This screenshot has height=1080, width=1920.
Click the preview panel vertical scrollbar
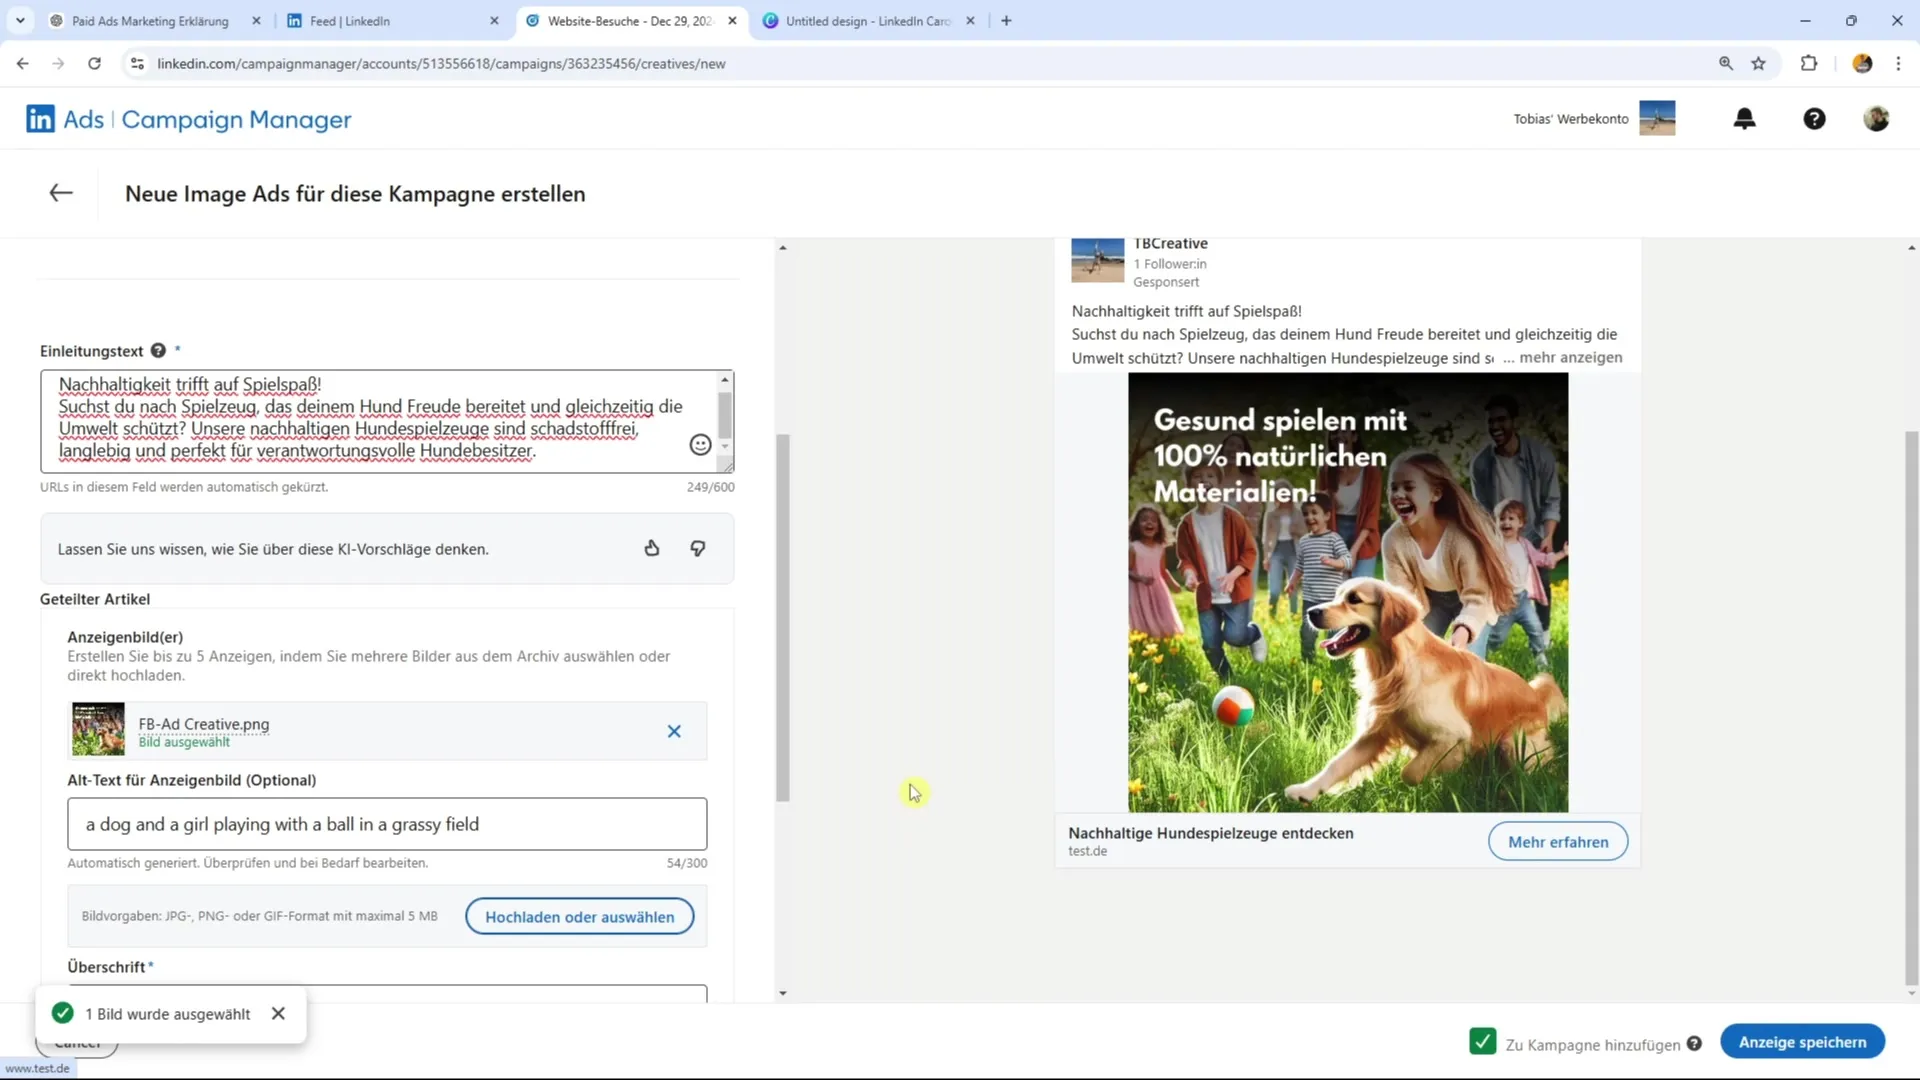tap(1911, 708)
